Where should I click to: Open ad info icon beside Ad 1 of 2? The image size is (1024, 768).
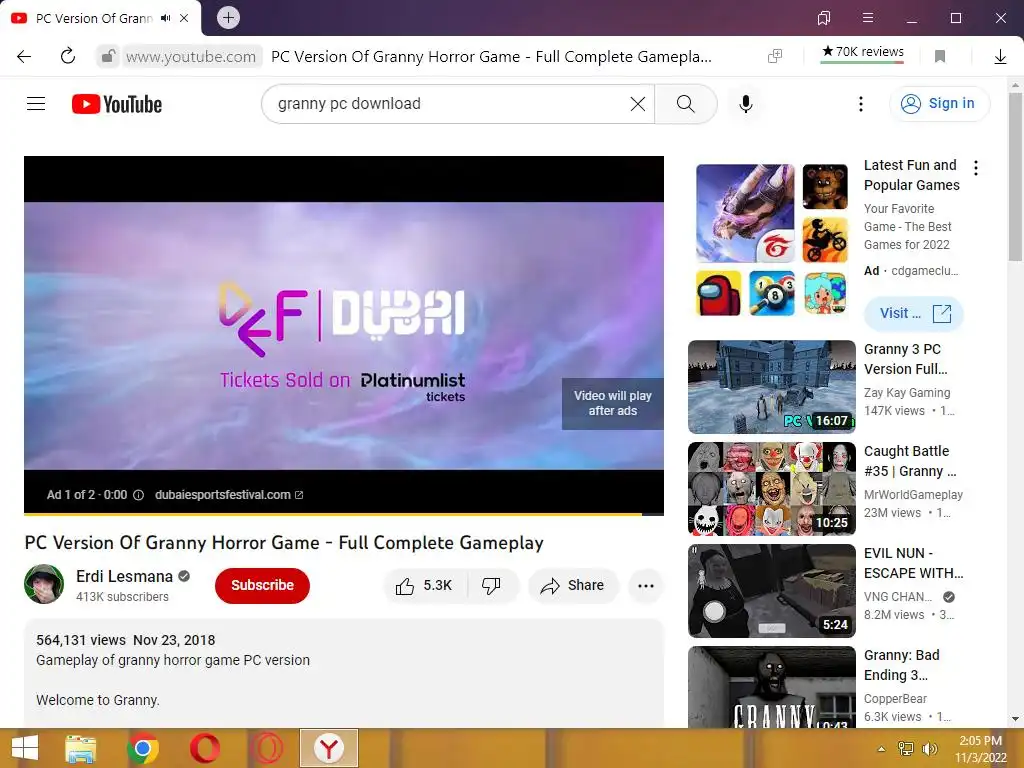138,495
